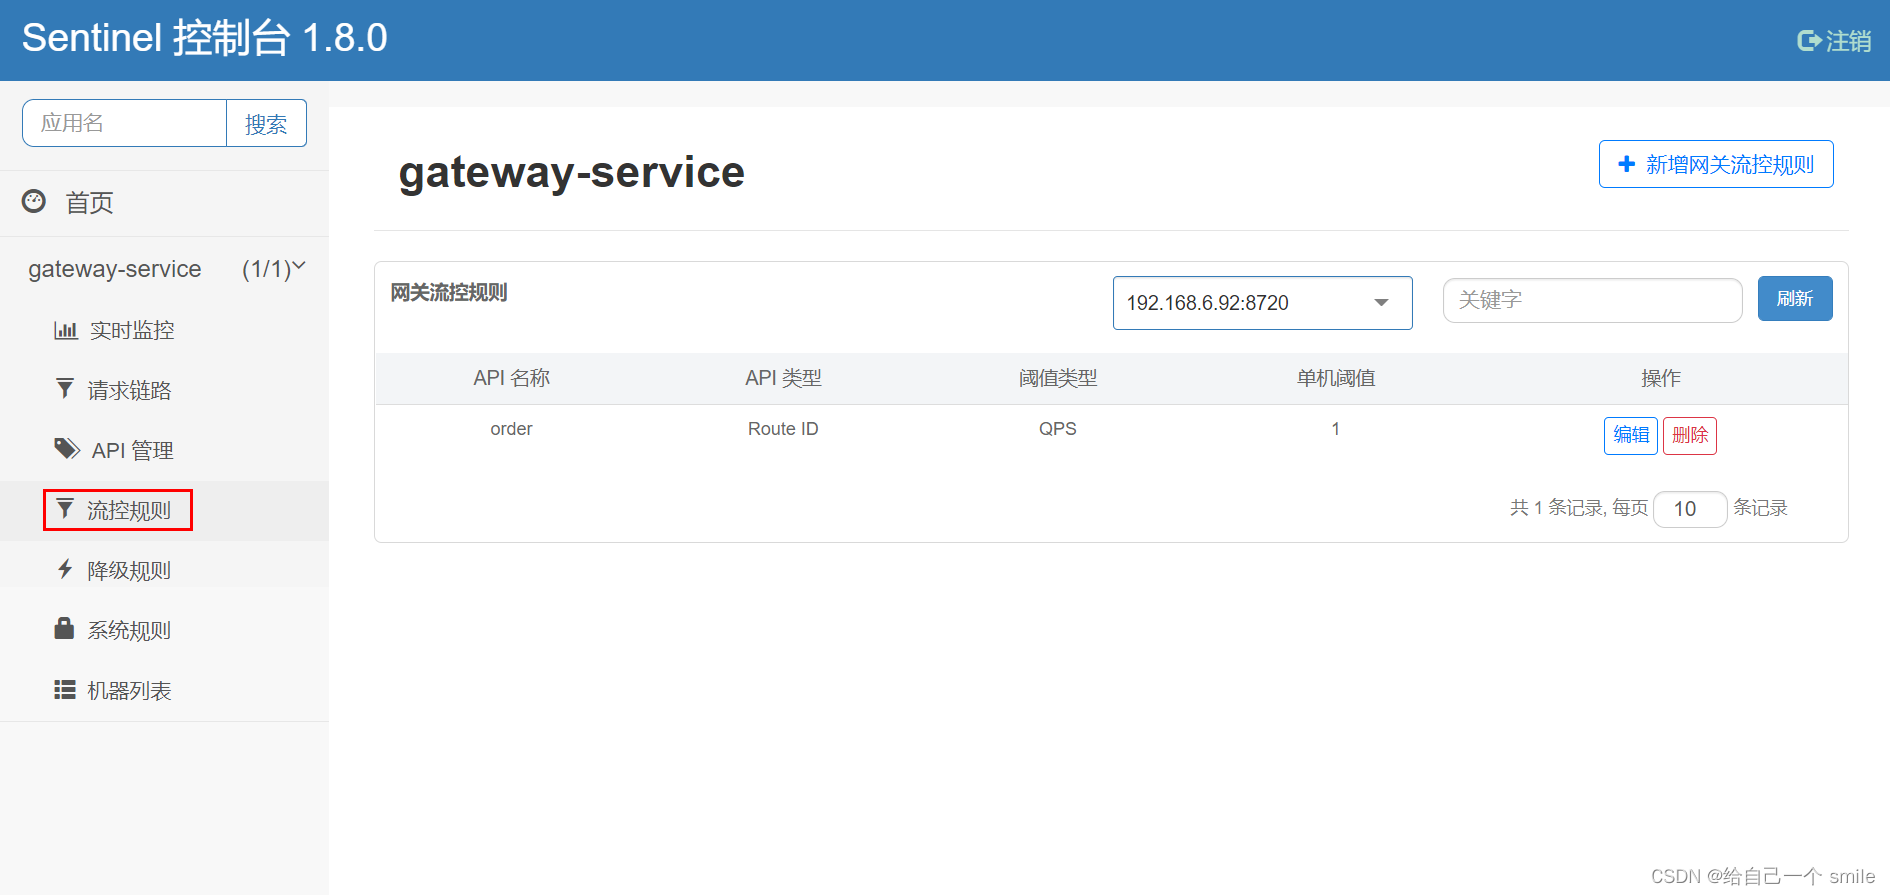Click 注销 to log out
Image resolution: width=1890 pixels, height=895 pixels.
(x=1848, y=41)
